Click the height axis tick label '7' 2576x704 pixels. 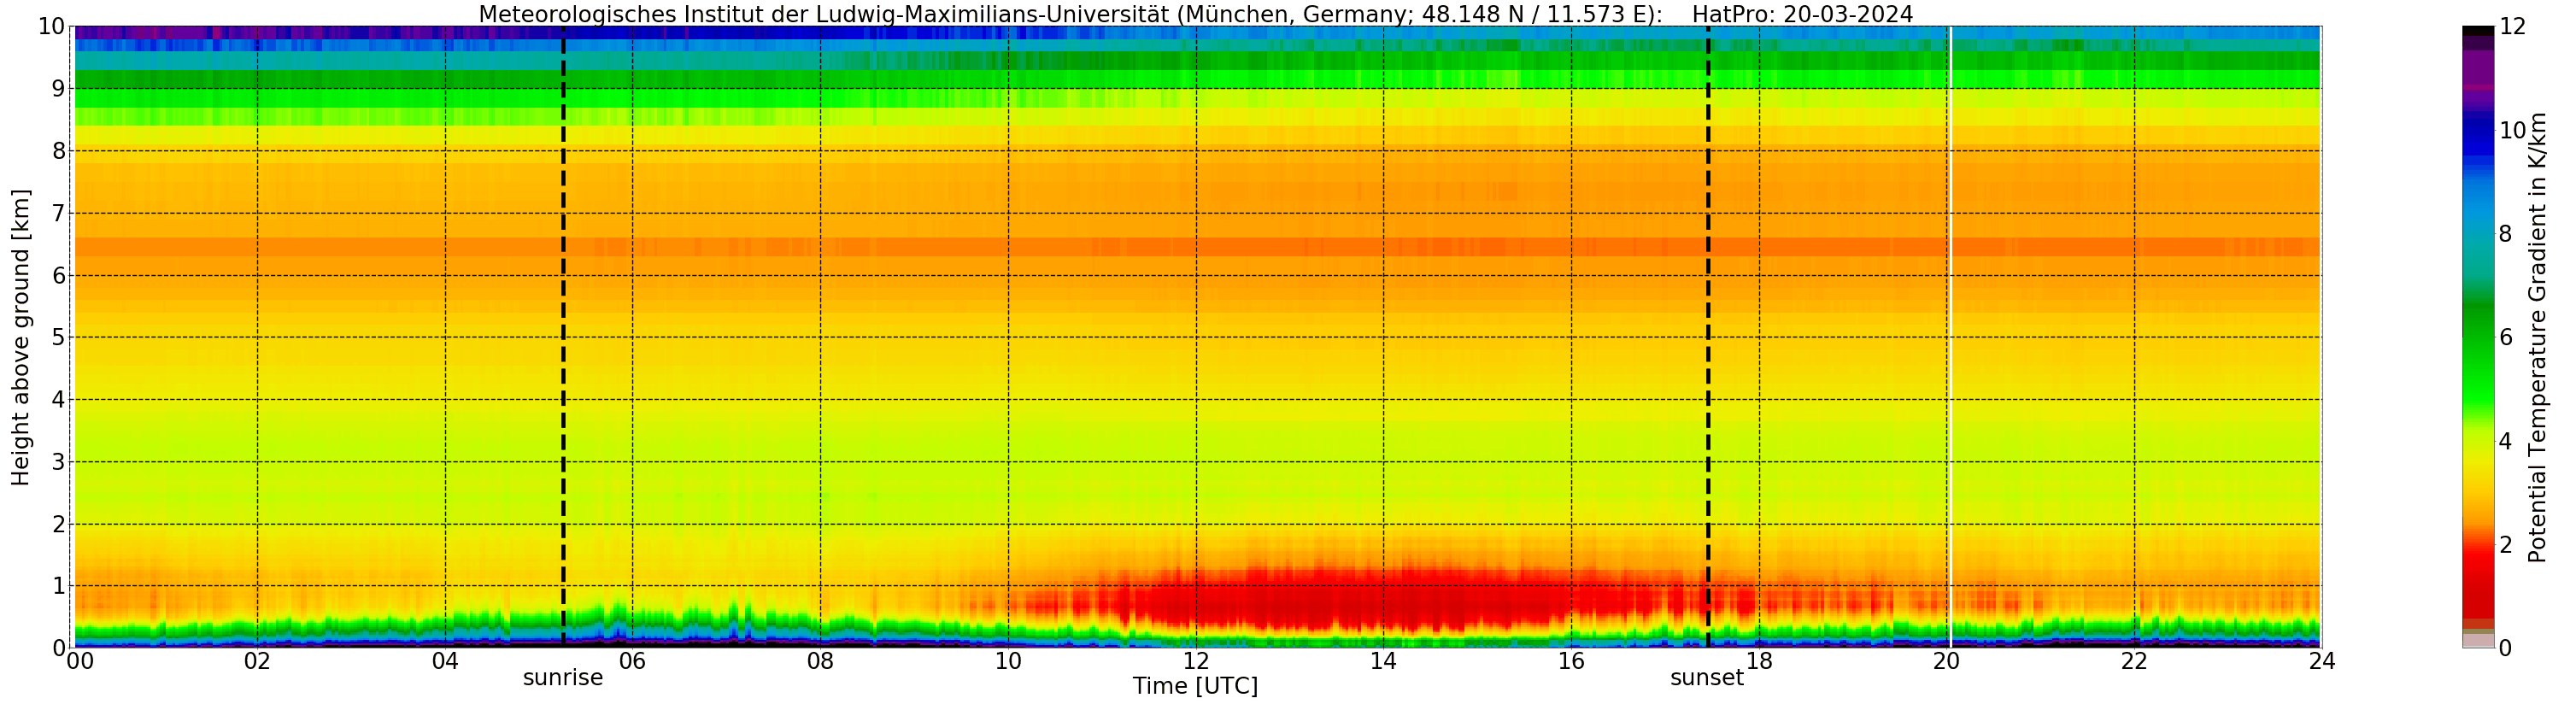59,213
